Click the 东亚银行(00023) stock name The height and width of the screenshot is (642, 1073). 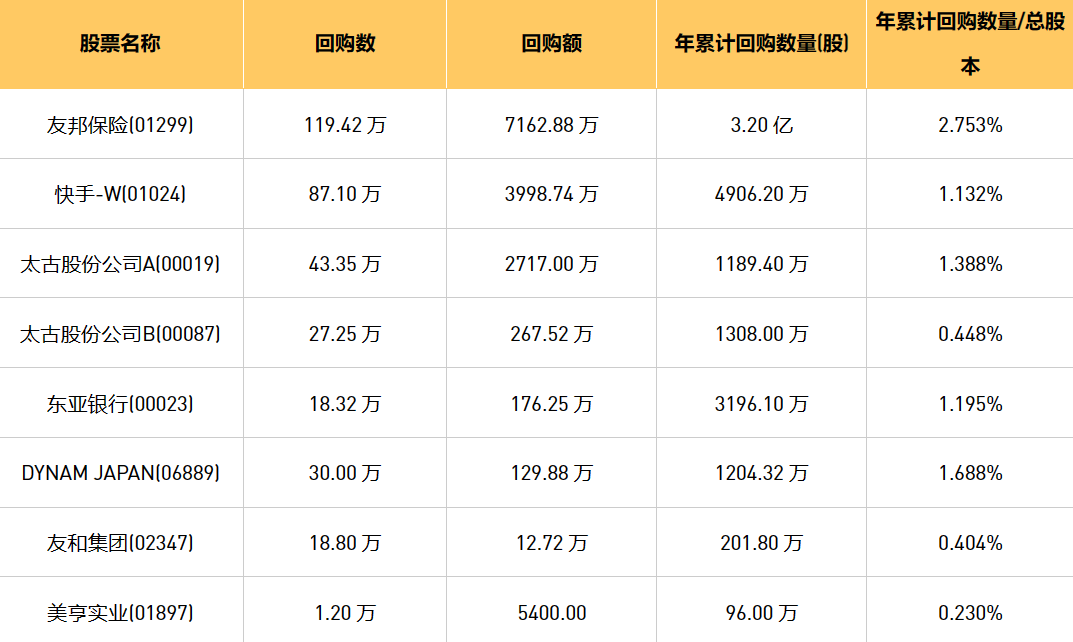click(120, 404)
